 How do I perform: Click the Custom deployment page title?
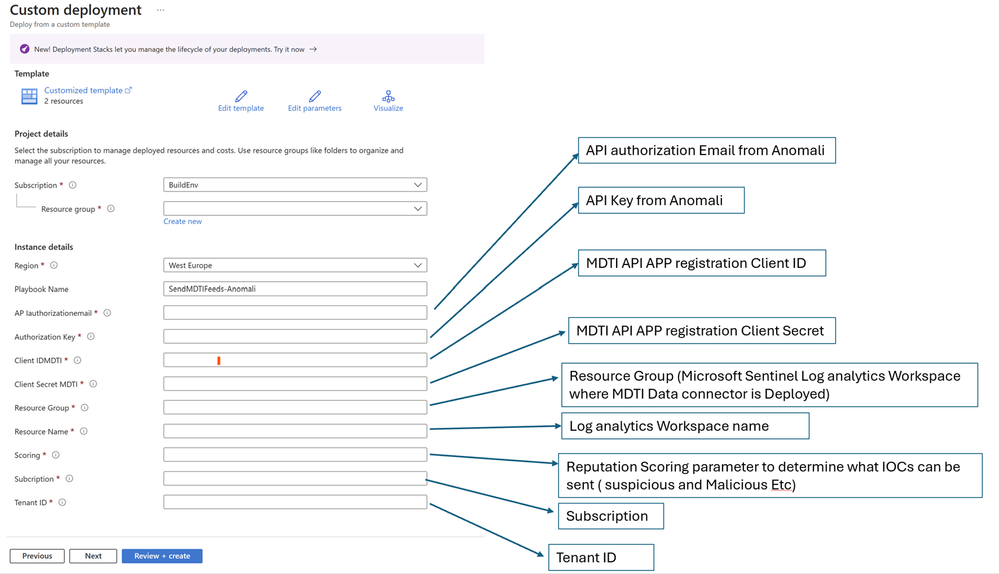76,10
